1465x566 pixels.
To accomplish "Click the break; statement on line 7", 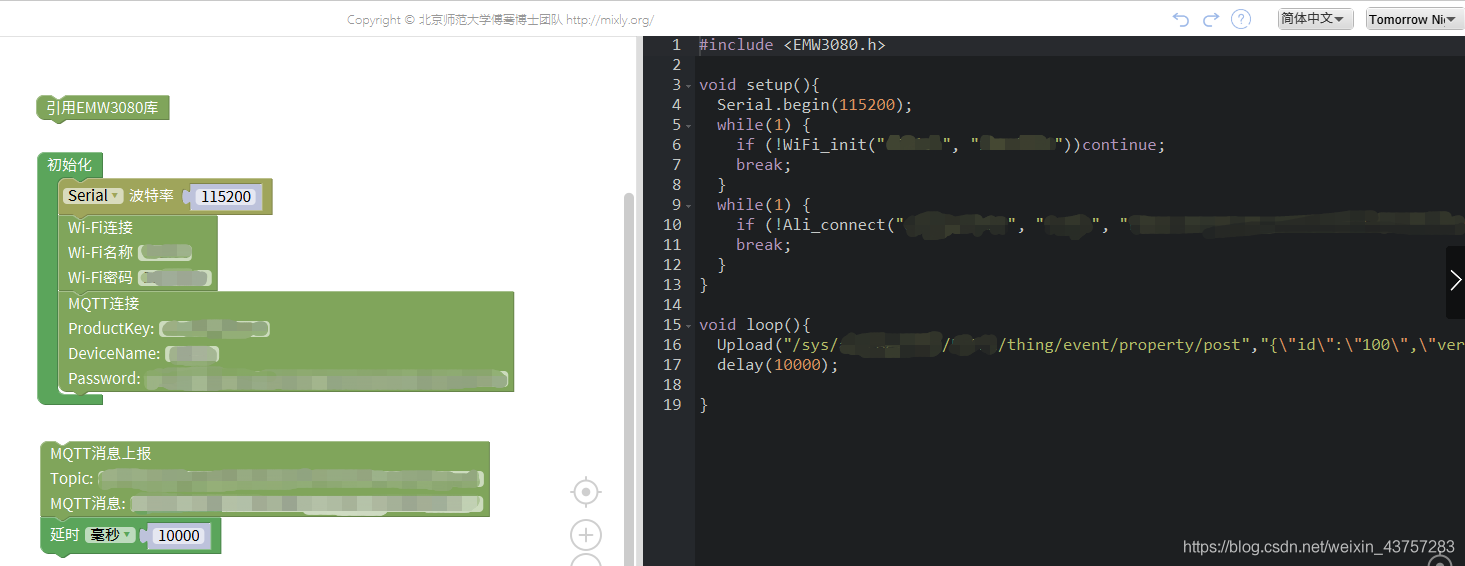I will coord(764,165).
